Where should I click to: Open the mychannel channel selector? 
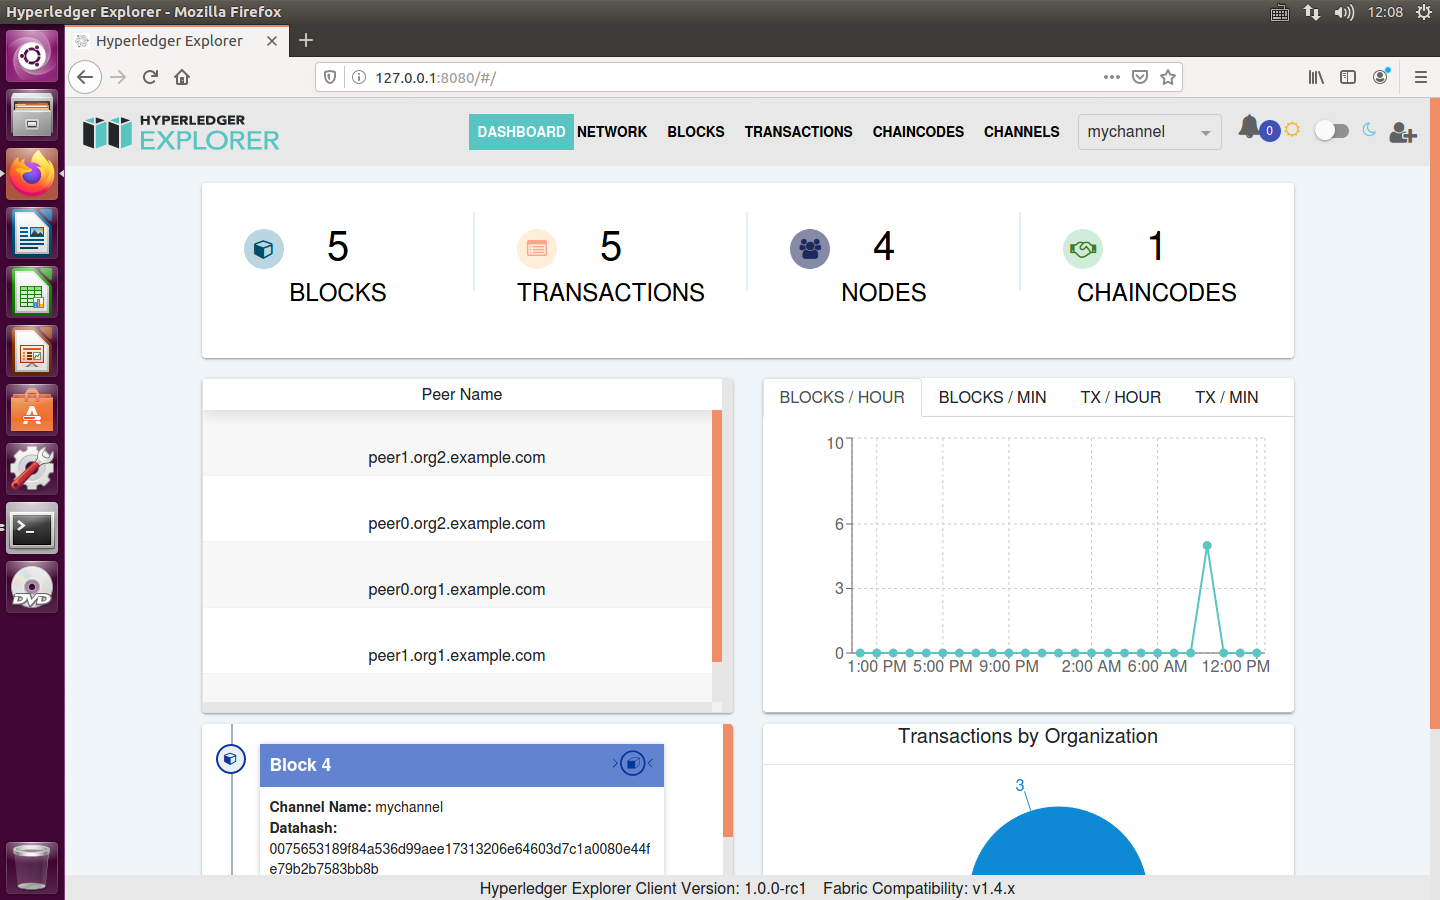[x=1149, y=131]
